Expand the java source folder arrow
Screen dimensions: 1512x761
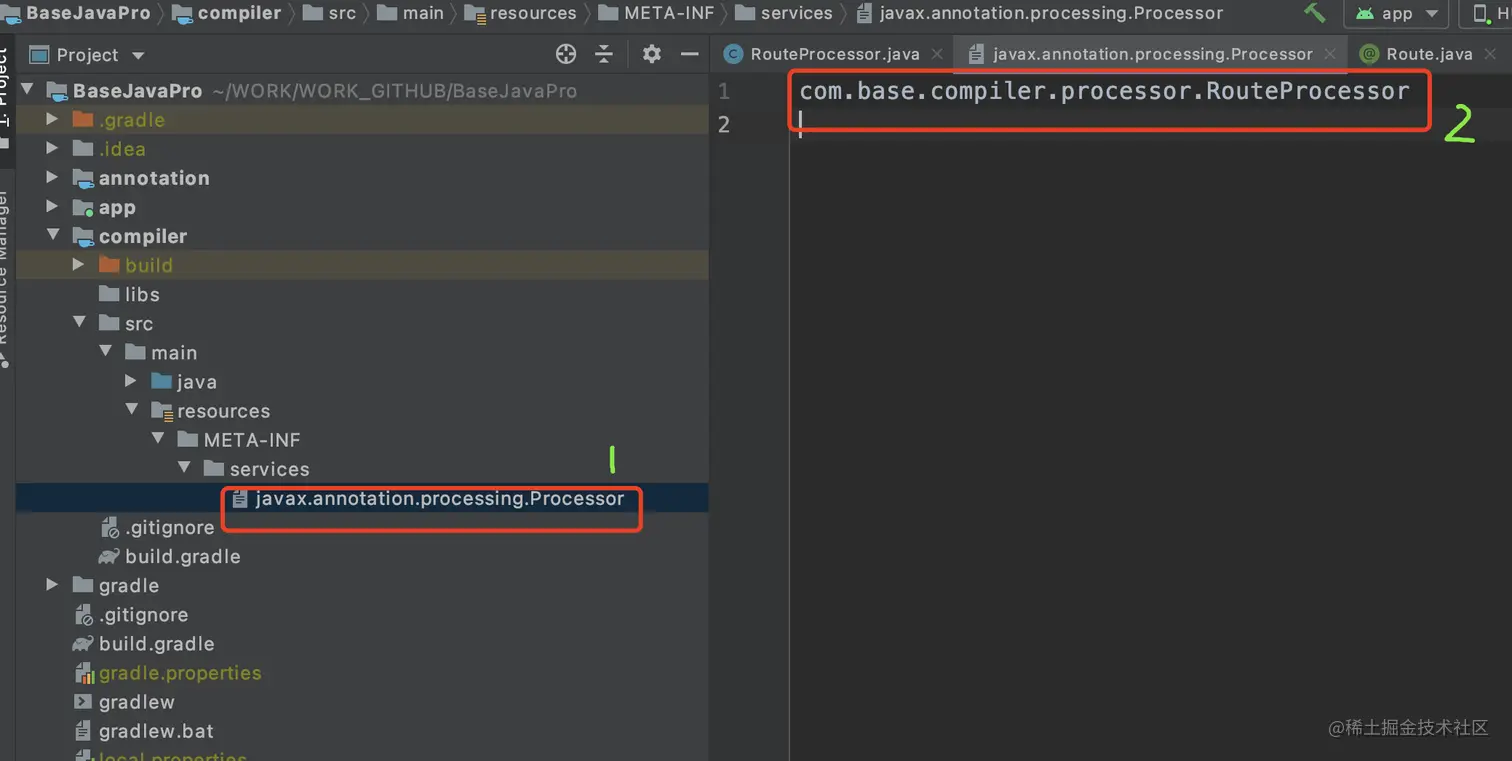pos(131,381)
